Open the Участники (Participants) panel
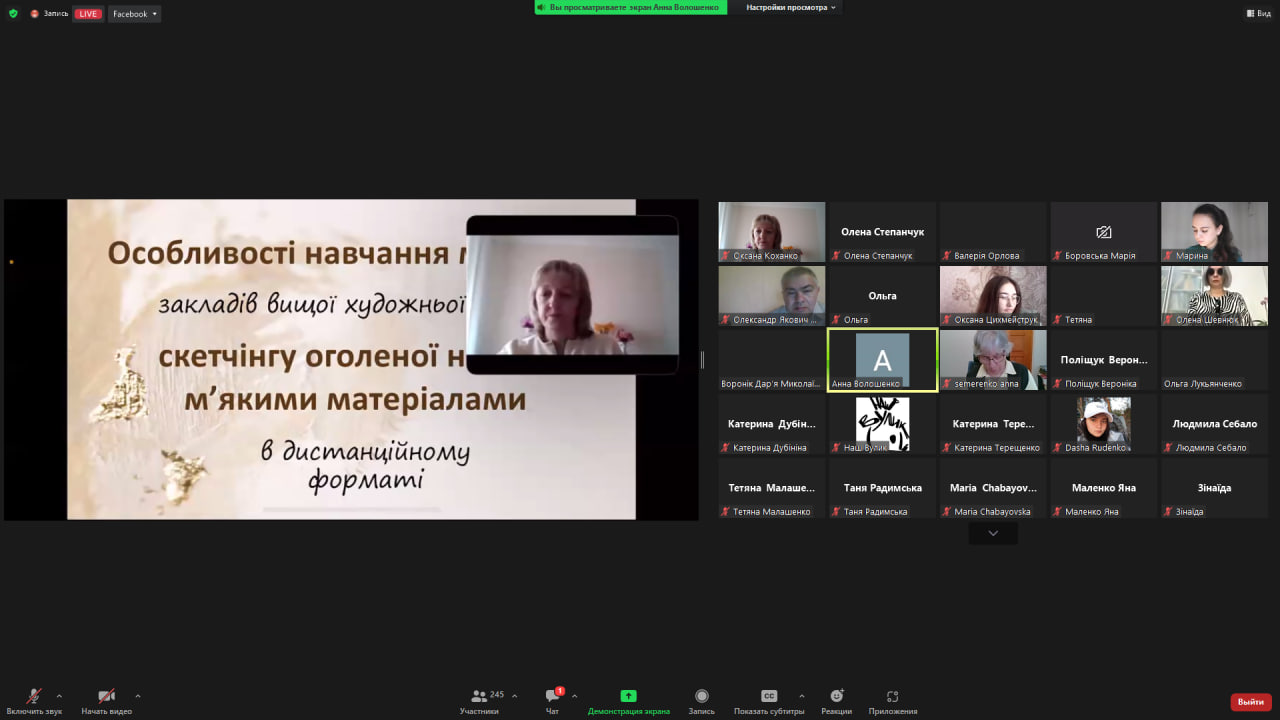1280x720 pixels. [x=479, y=697]
